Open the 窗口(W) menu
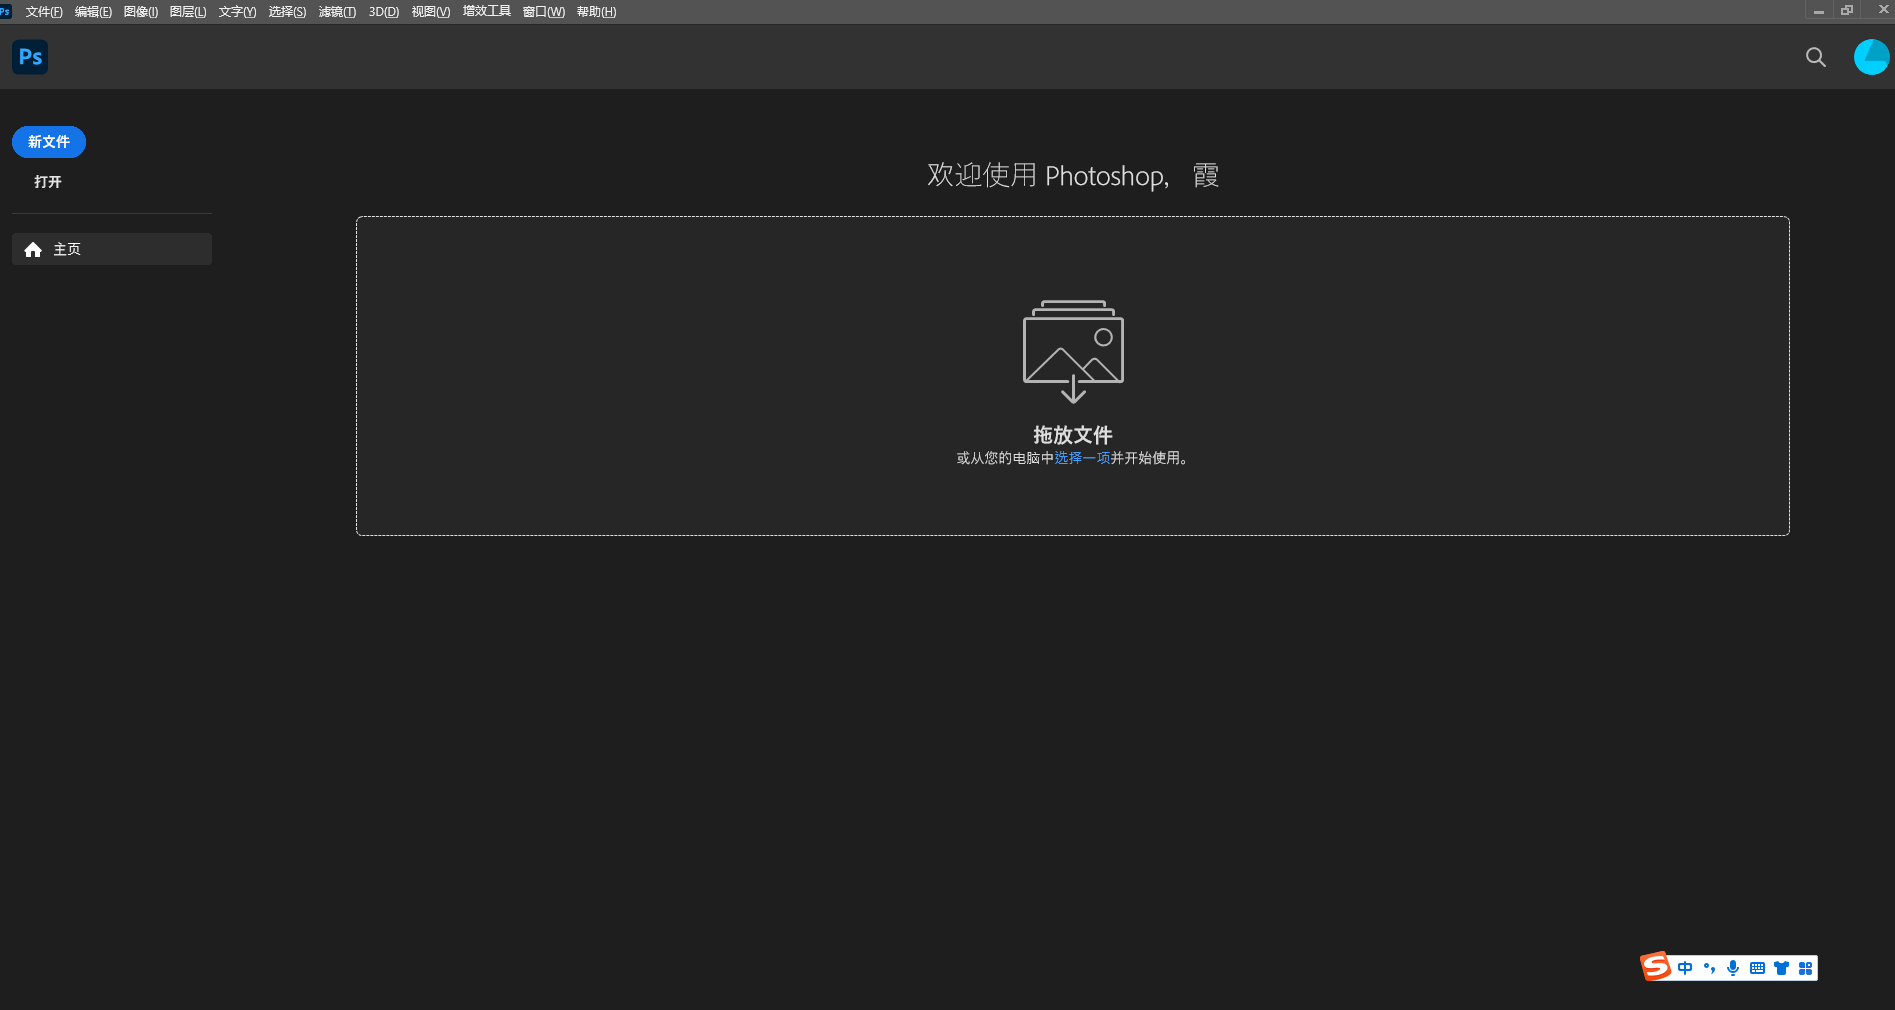The width and height of the screenshot is (1895, 1010). (544, 12)
